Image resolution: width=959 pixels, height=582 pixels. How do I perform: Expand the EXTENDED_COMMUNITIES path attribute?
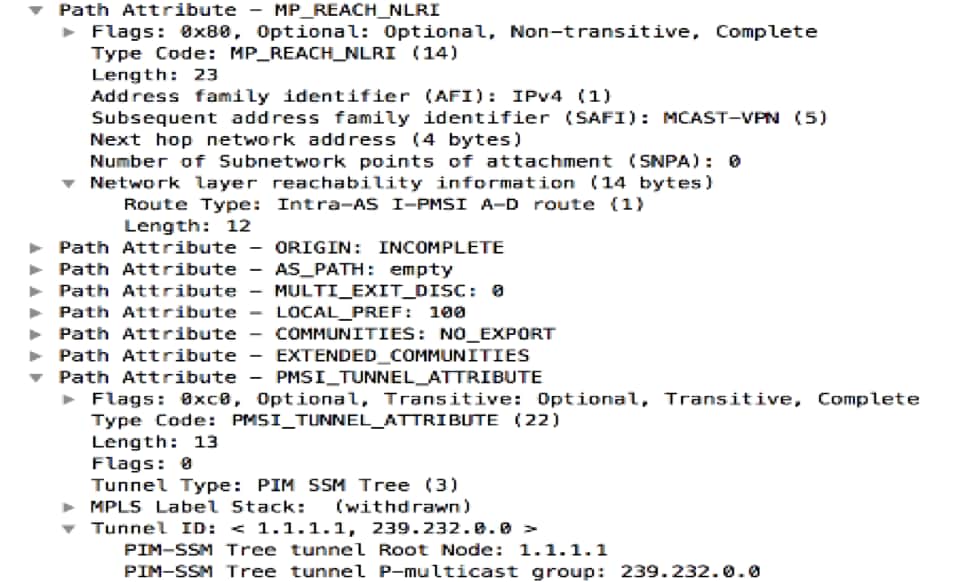click(37, 356)
